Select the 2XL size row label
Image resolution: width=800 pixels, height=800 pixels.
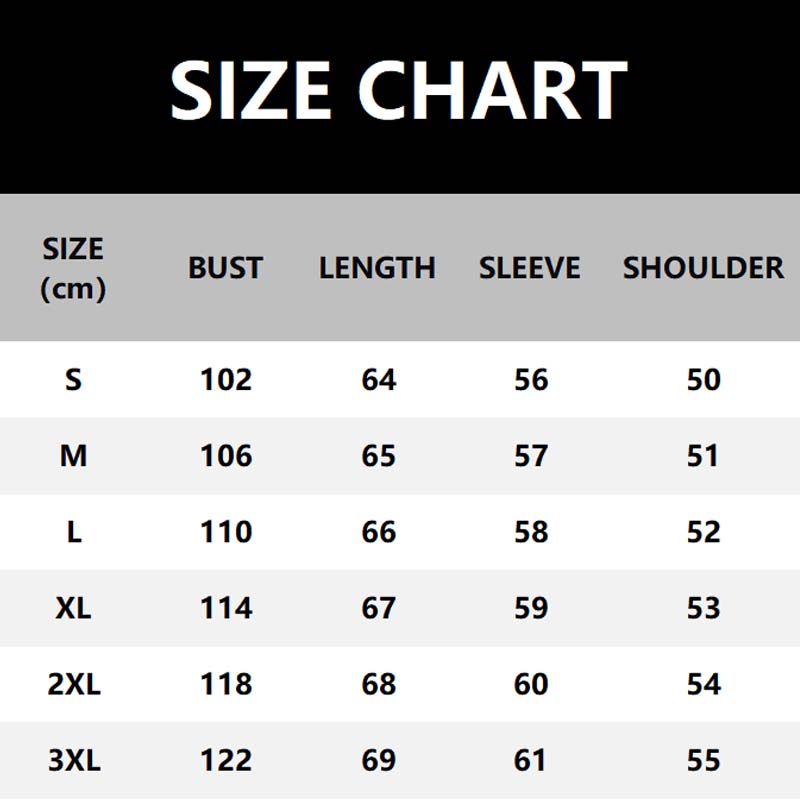pos(73,684)
